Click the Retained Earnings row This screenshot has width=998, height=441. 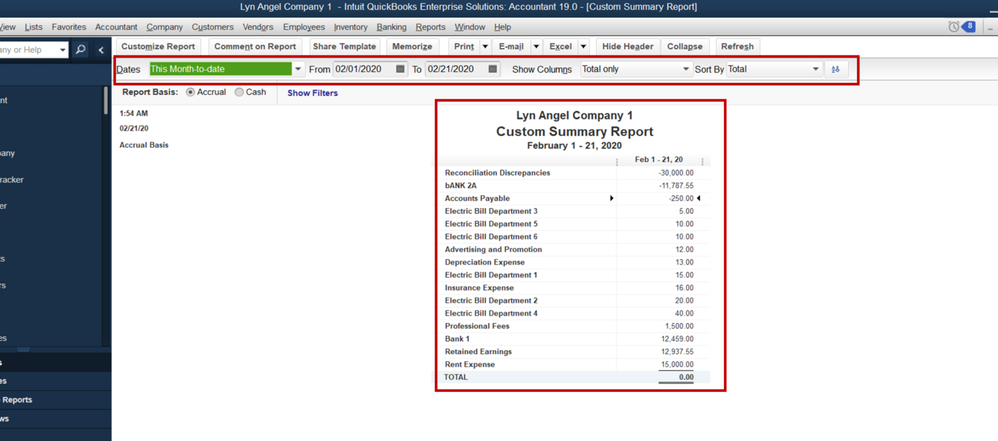point(575,351)
